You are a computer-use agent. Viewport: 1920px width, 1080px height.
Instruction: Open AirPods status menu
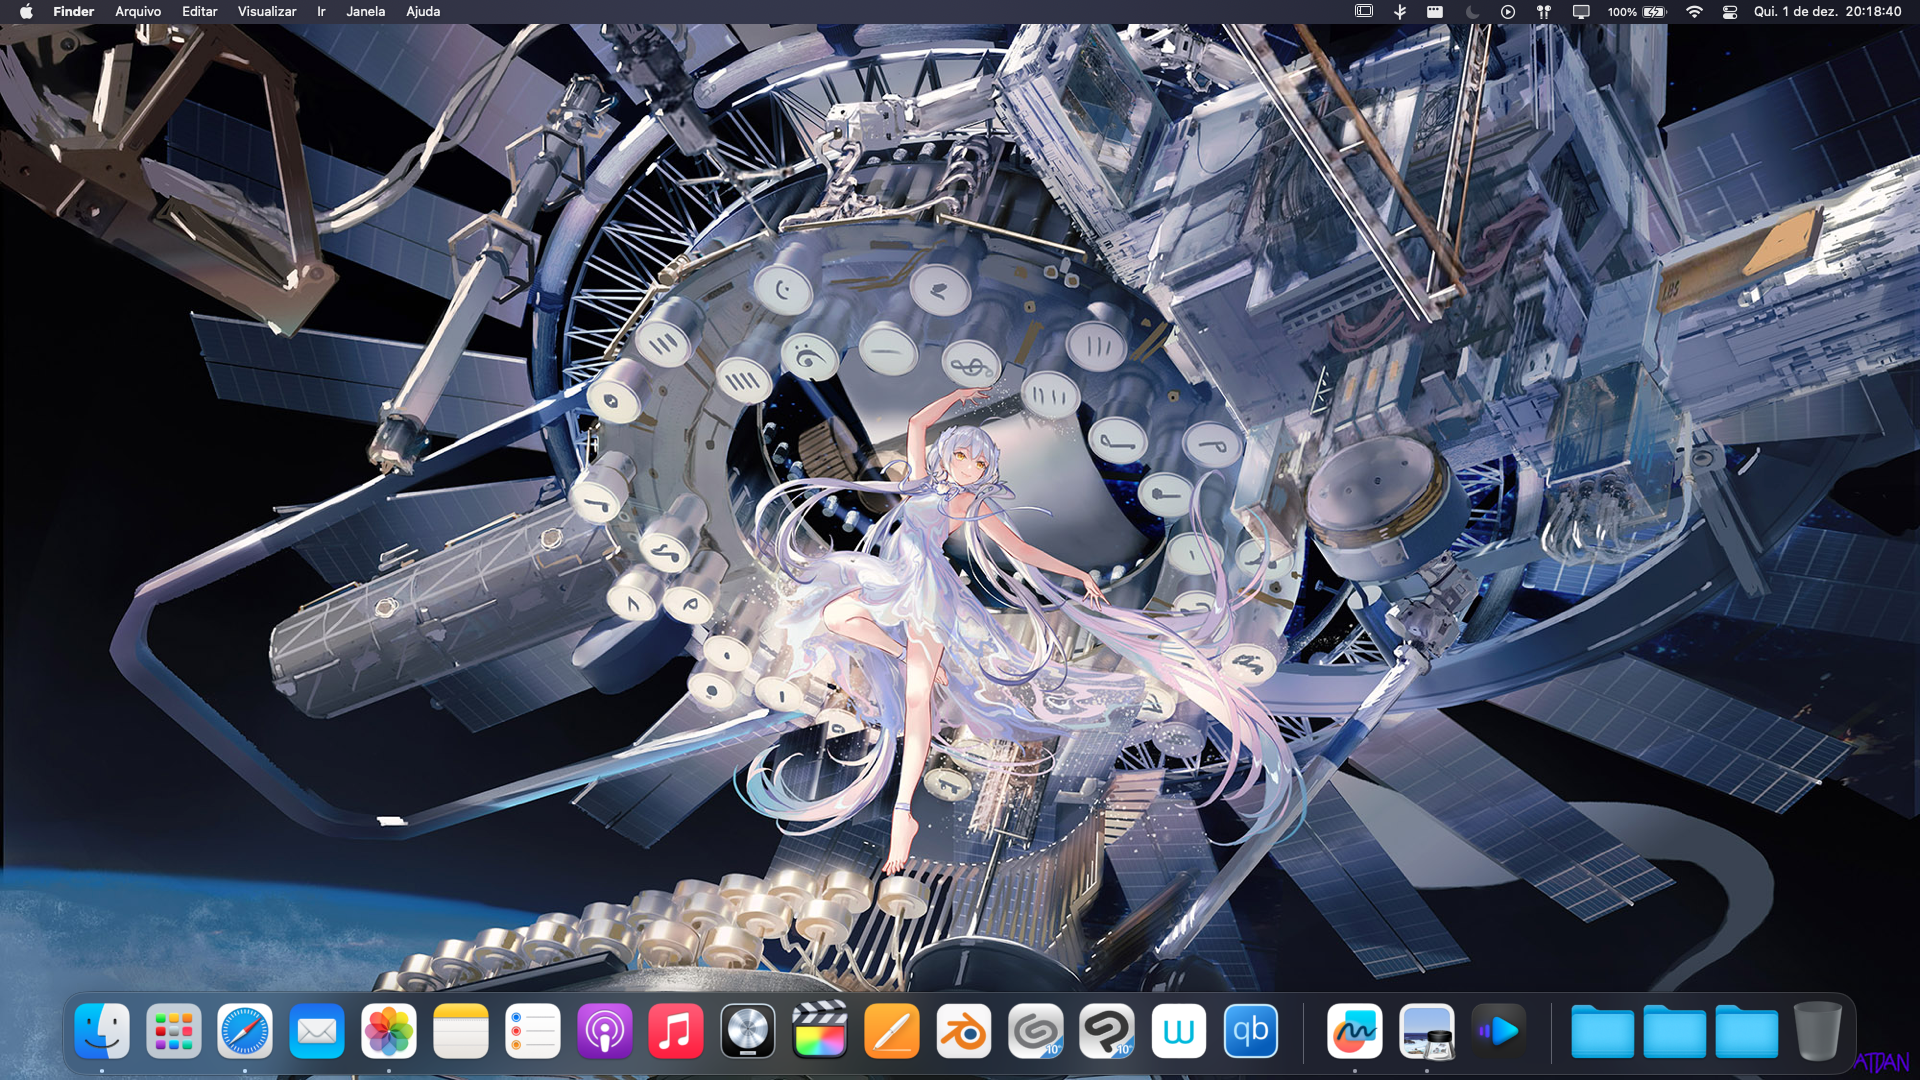pos(1544,12)
